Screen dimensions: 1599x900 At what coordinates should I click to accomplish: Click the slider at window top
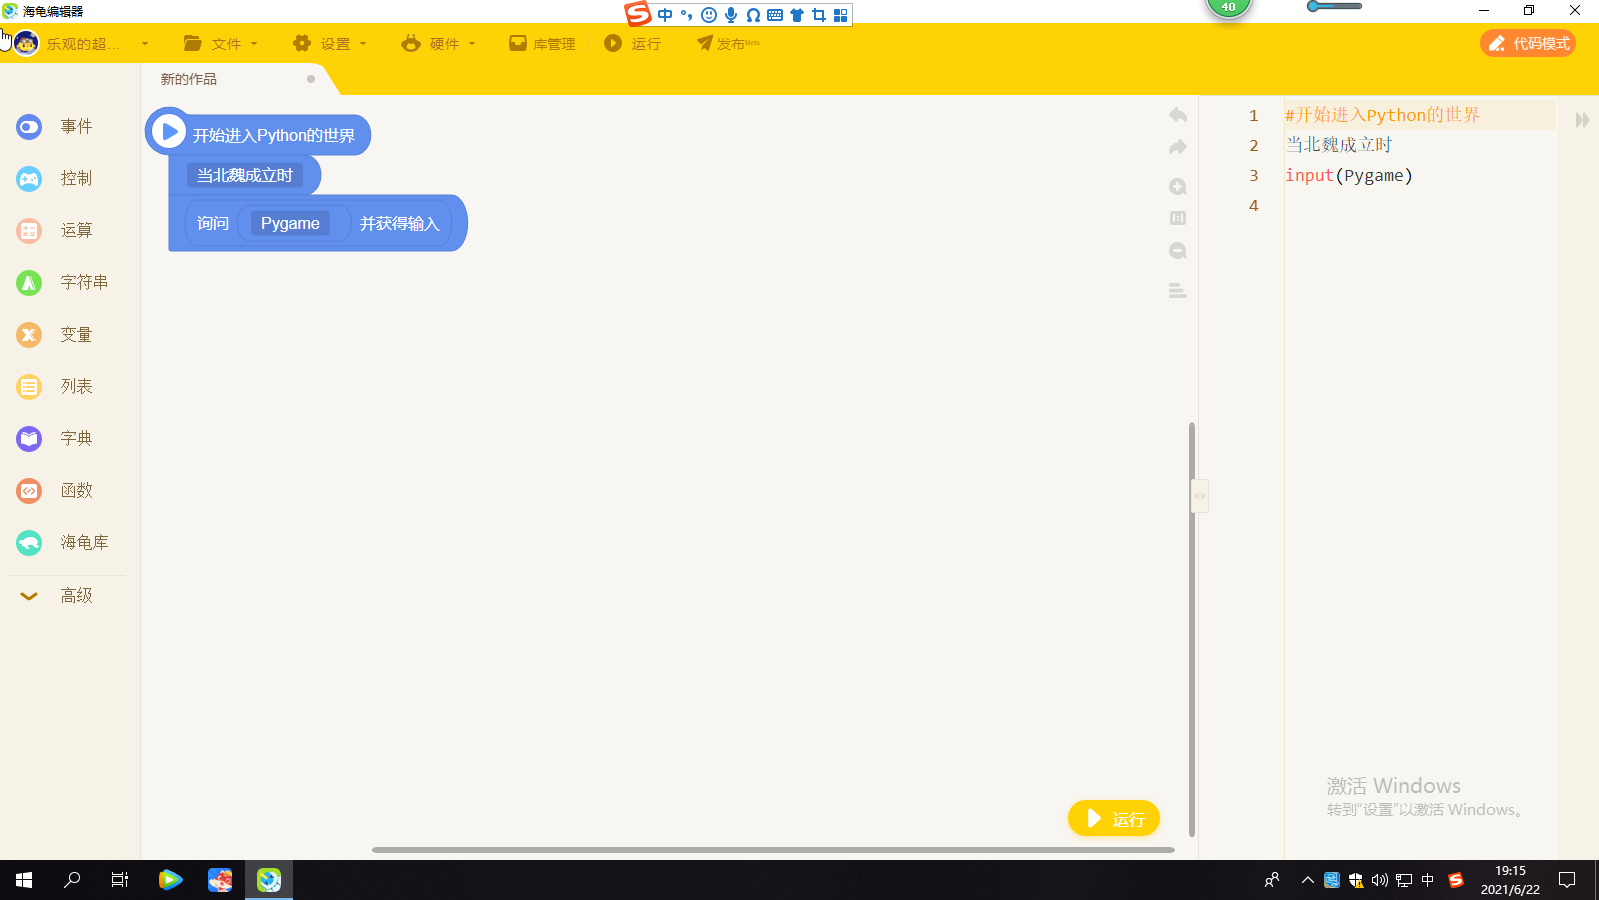pos(1334,6)
